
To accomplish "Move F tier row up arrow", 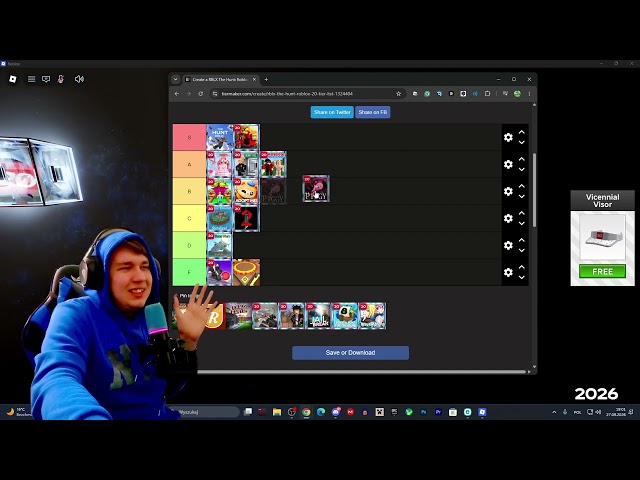I will coord(522,267).
